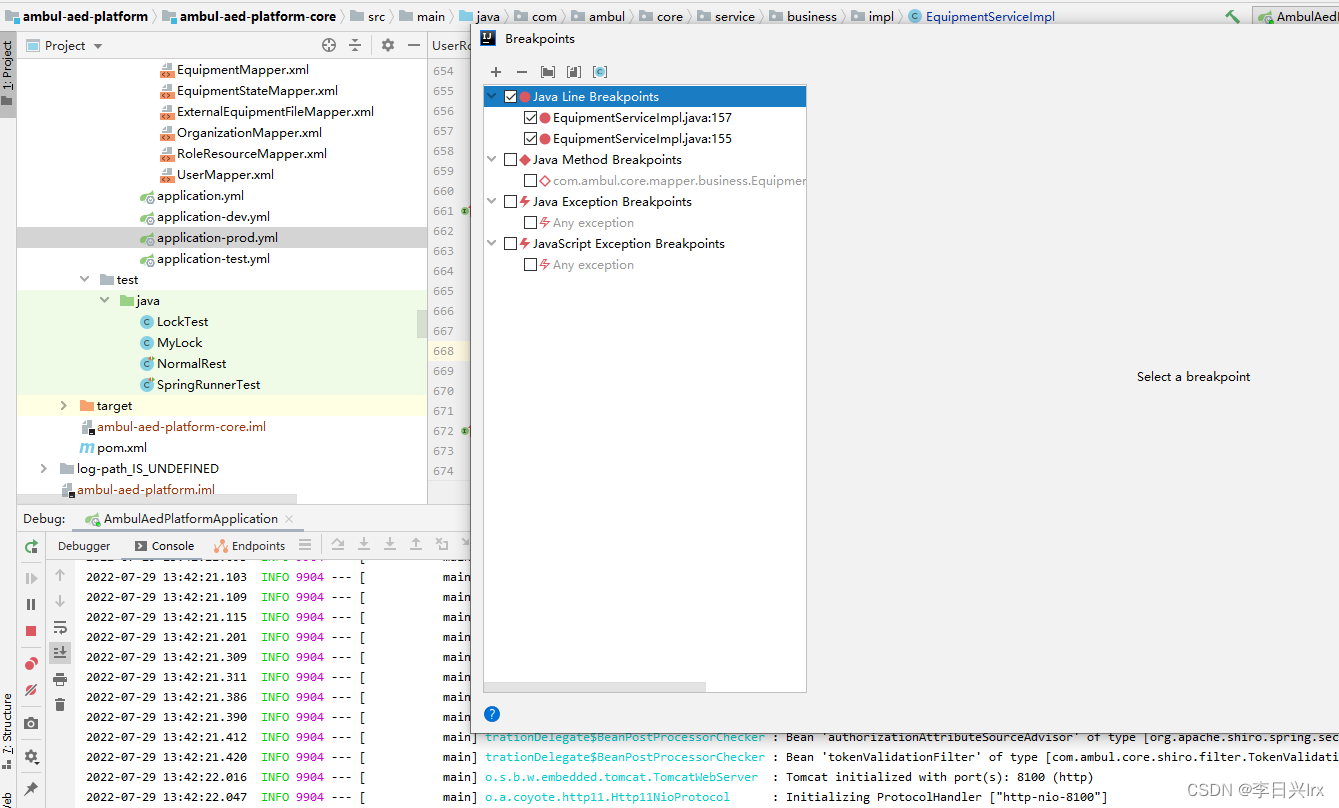The image size is (1339, 808).
Task: Expand log-path_IS_UNDEFINED folder
Action: click(x=44, y=469)
